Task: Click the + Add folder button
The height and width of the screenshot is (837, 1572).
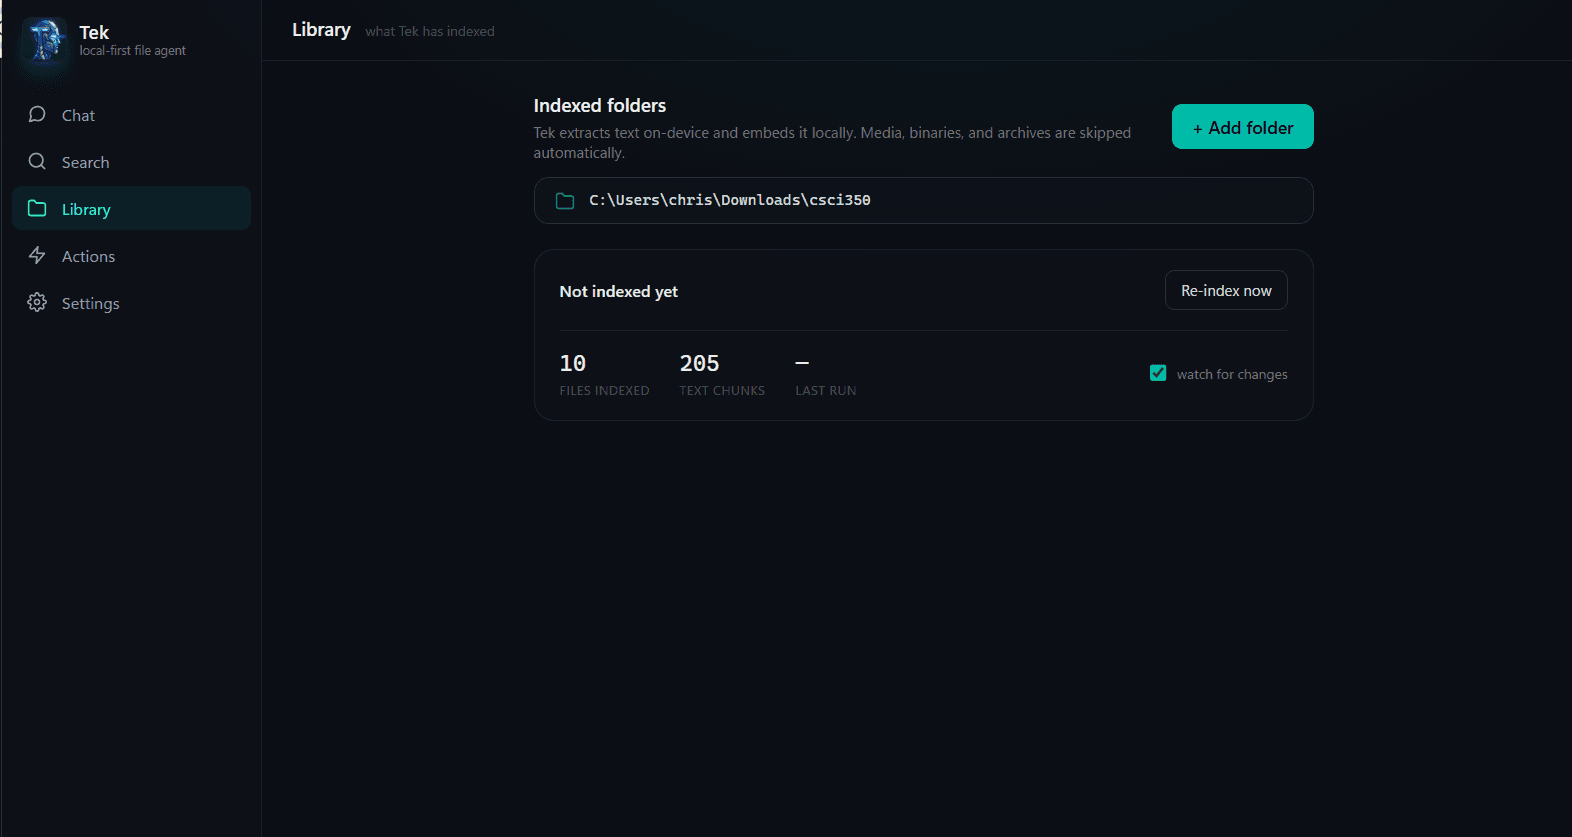Action: click(x=1242, y=127)
